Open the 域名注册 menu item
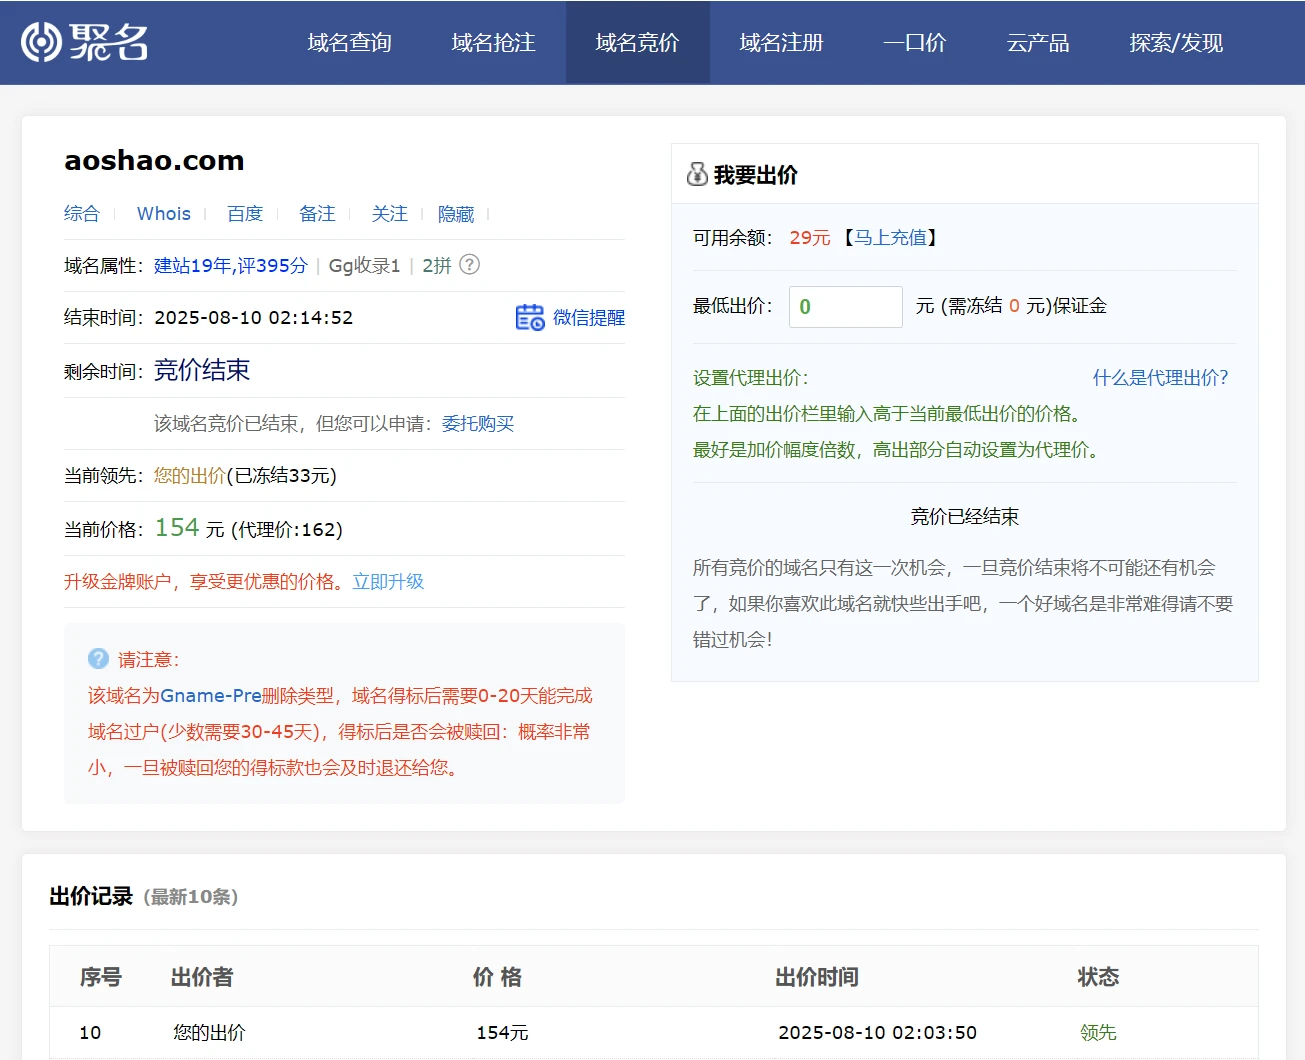Viewport: 1305px width, 1060px height. point(781,43)
